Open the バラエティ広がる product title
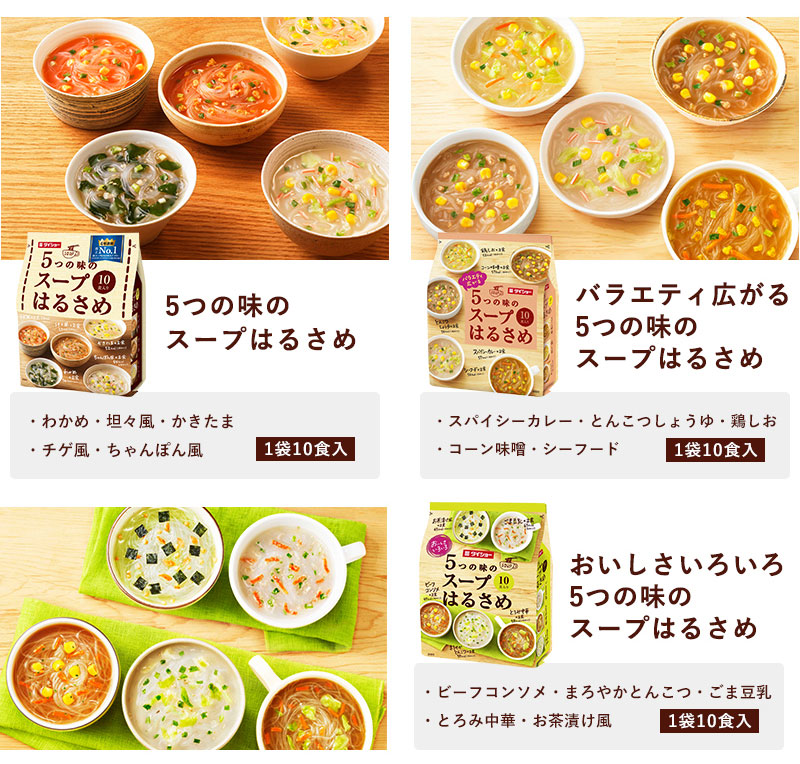 click(x=682, y=327)
